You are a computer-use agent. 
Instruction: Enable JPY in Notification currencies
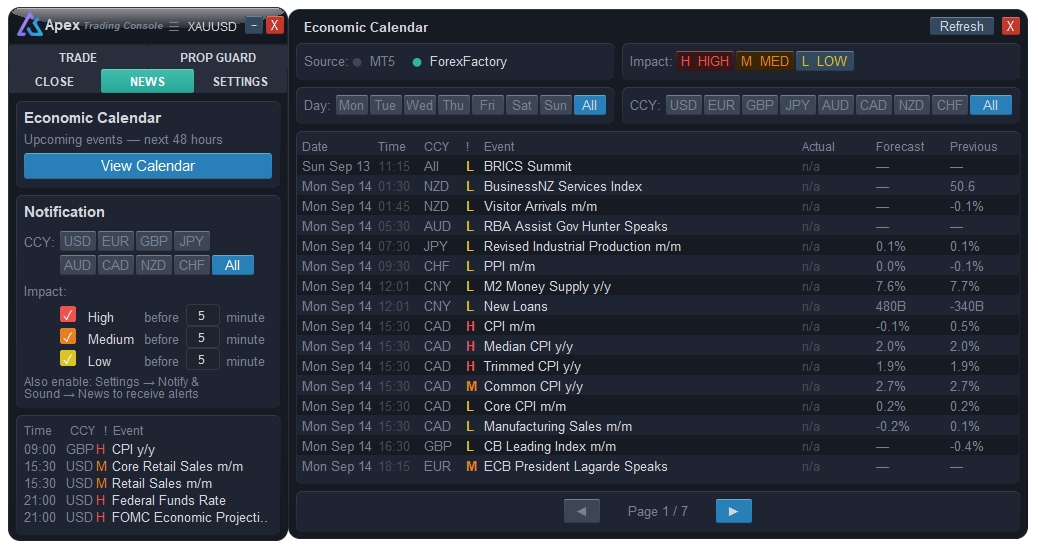(192, 241)
